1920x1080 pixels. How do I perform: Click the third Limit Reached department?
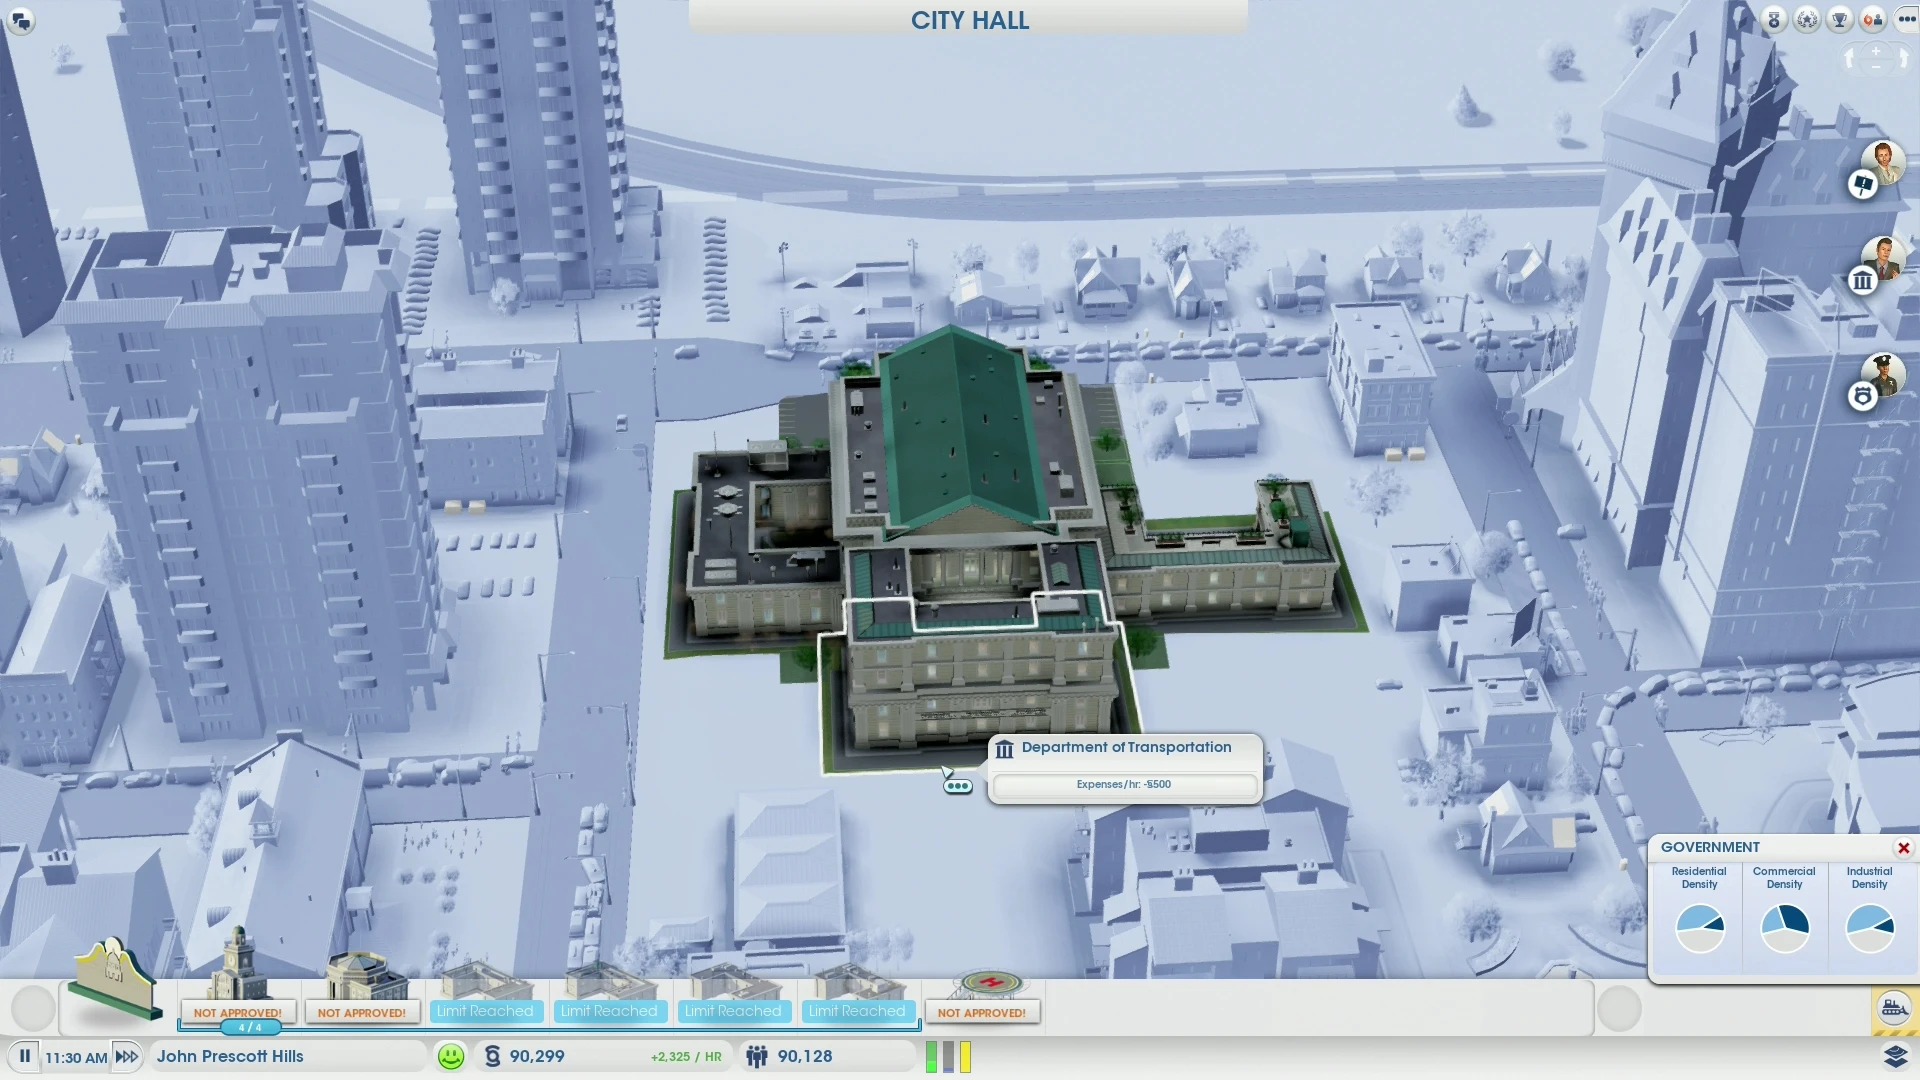click(x=733, y=1011)
